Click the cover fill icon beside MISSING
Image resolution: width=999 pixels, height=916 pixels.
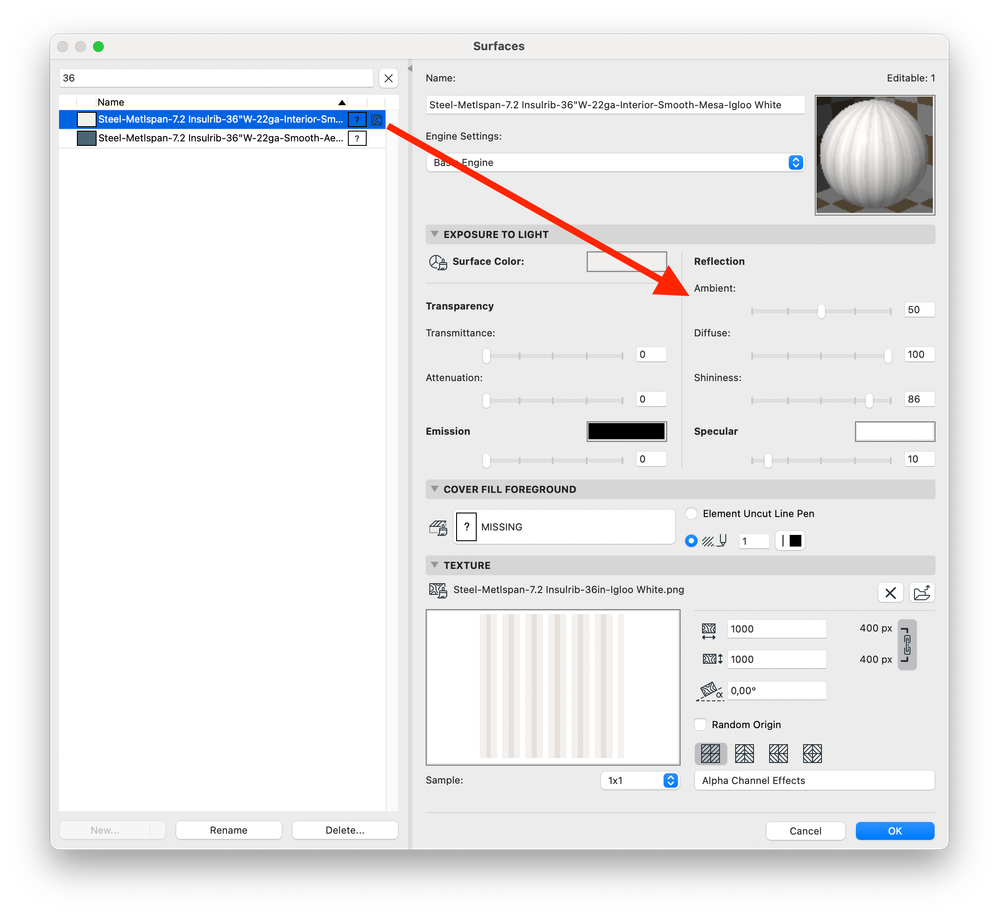point(438,527)
